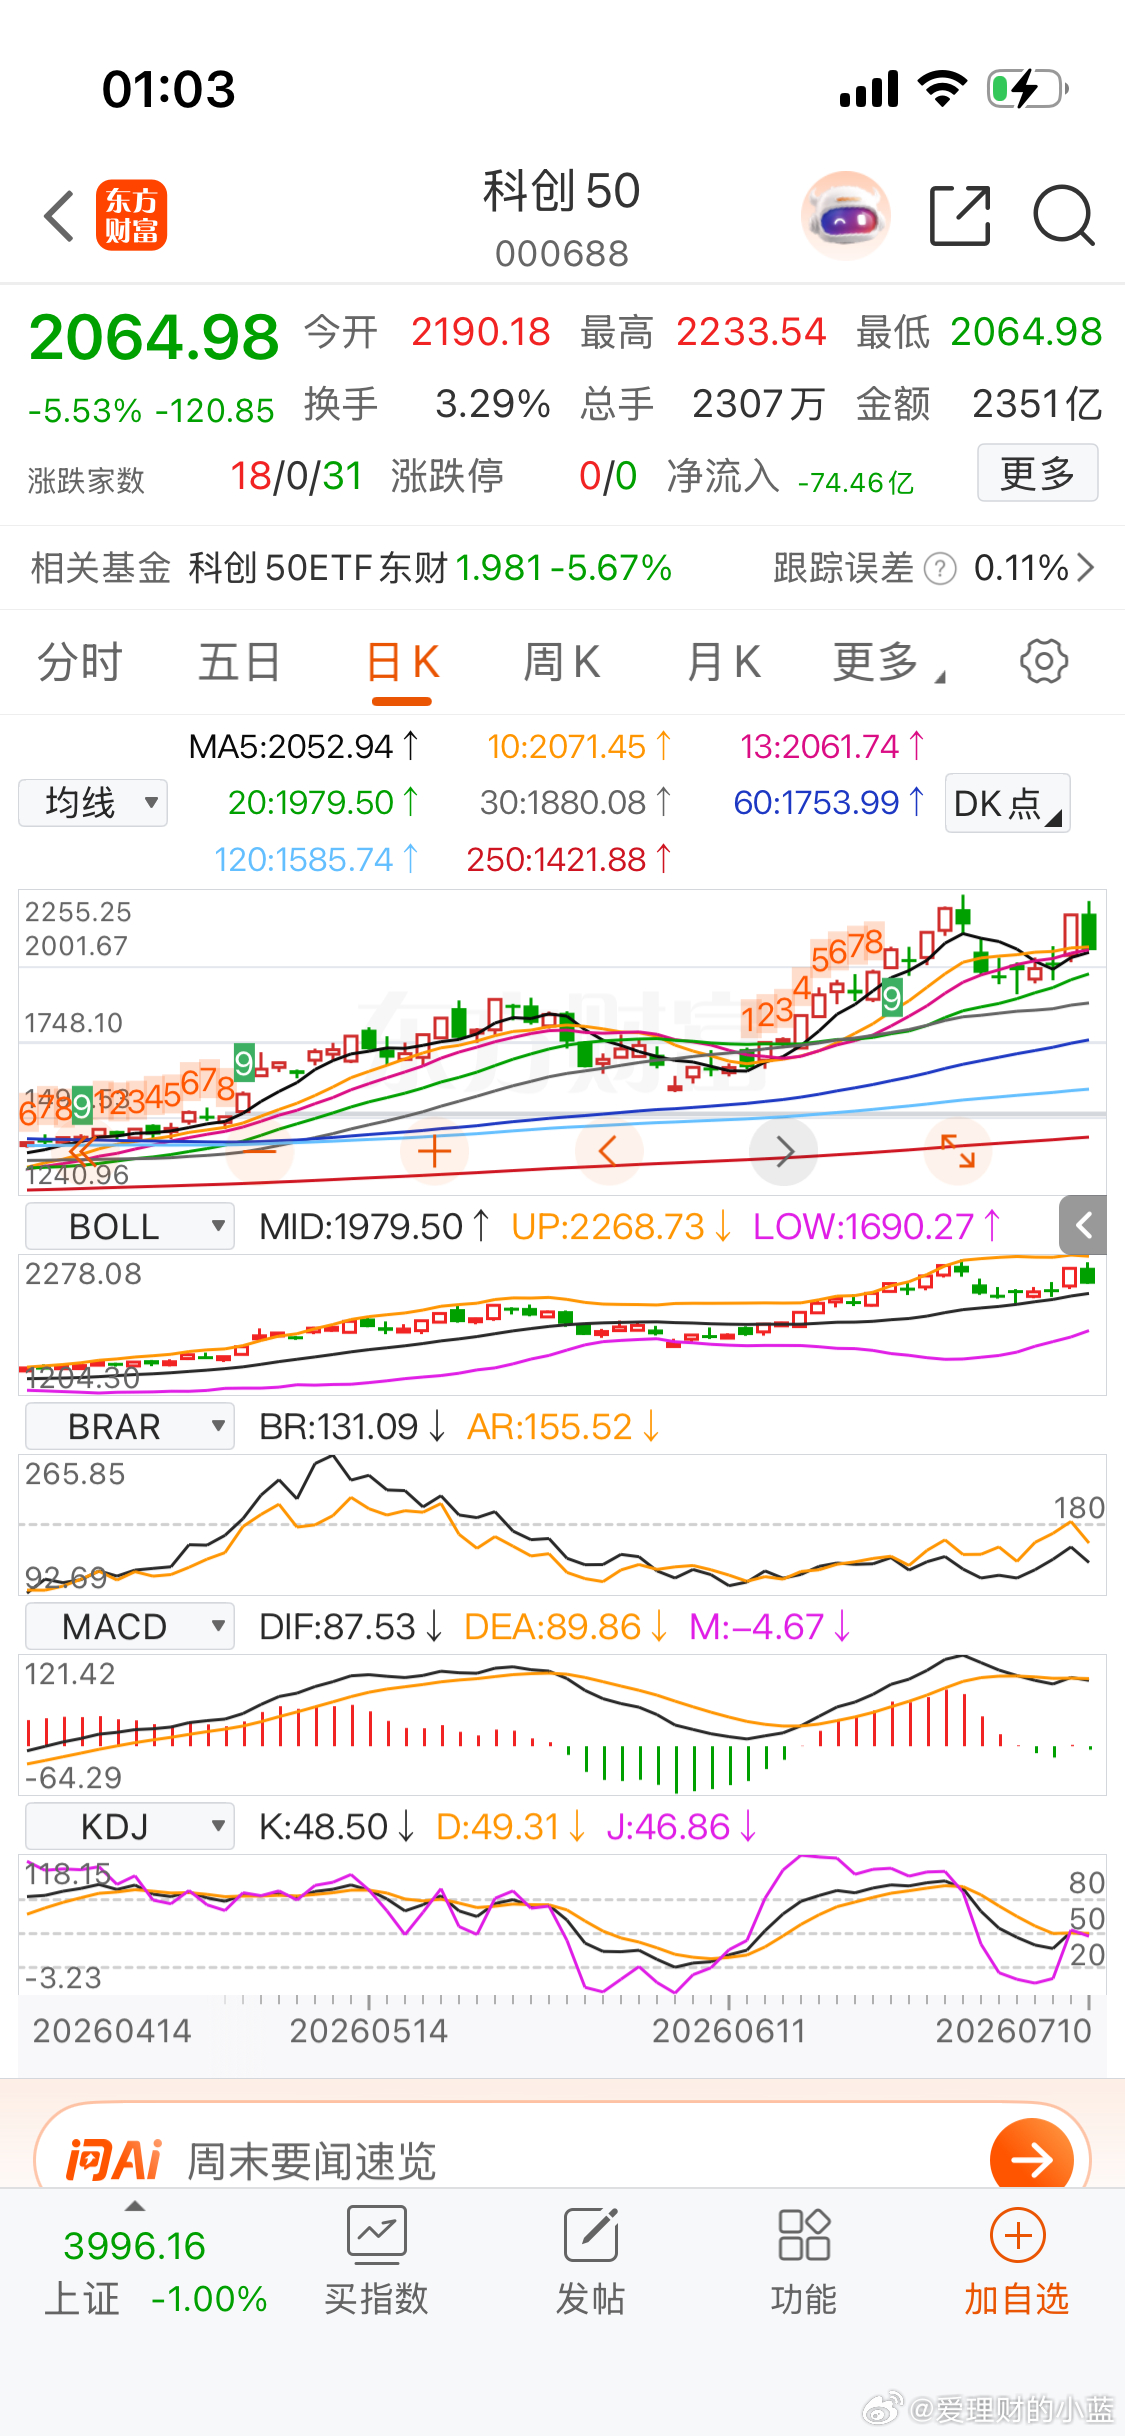Viewport: 1125px width, 2436px height.
Task: Open the DK点 dropdown
Action: coord(1008,803)
